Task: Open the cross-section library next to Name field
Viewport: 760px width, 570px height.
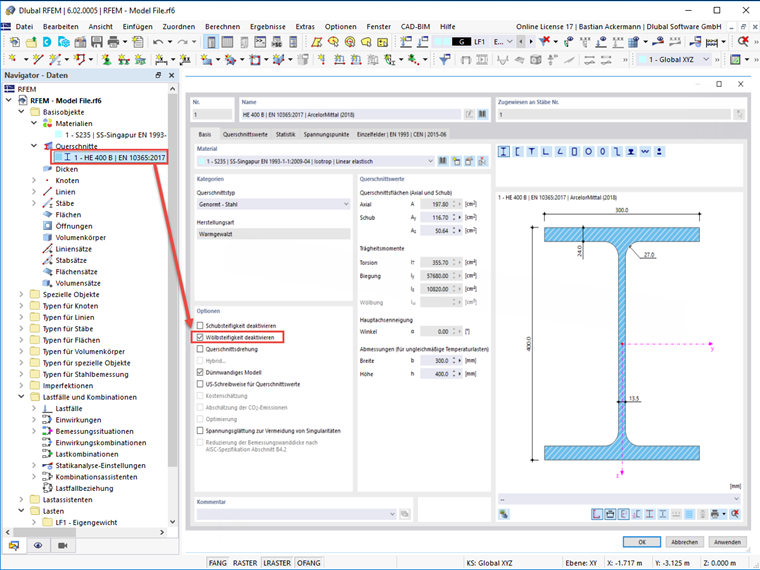Action: (482, 115)
